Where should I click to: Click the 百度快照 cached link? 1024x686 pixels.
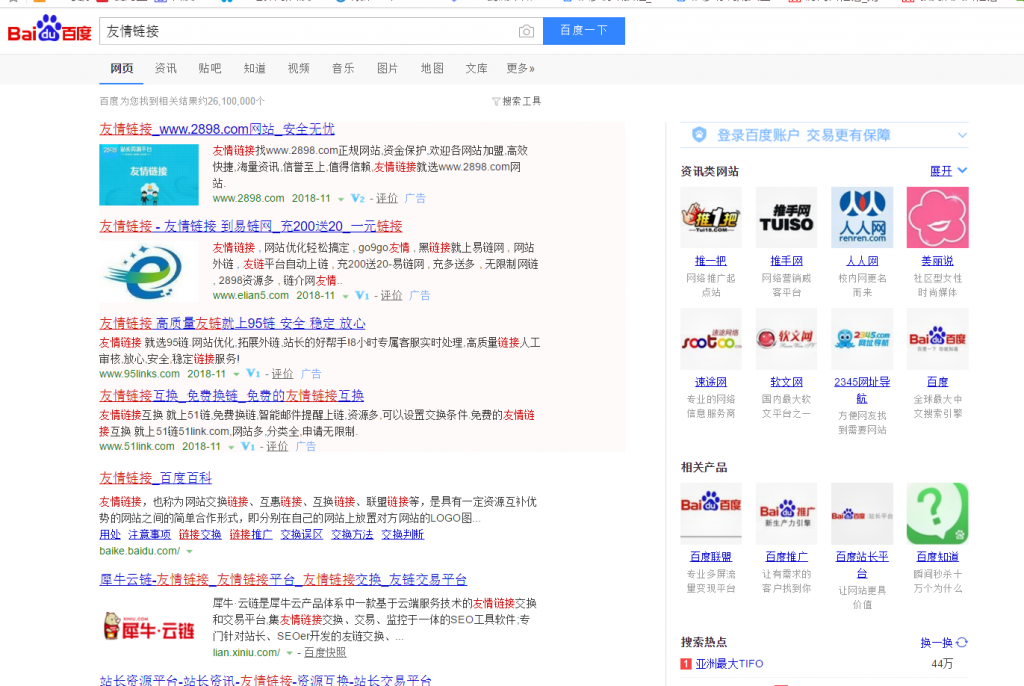point(325,653)
